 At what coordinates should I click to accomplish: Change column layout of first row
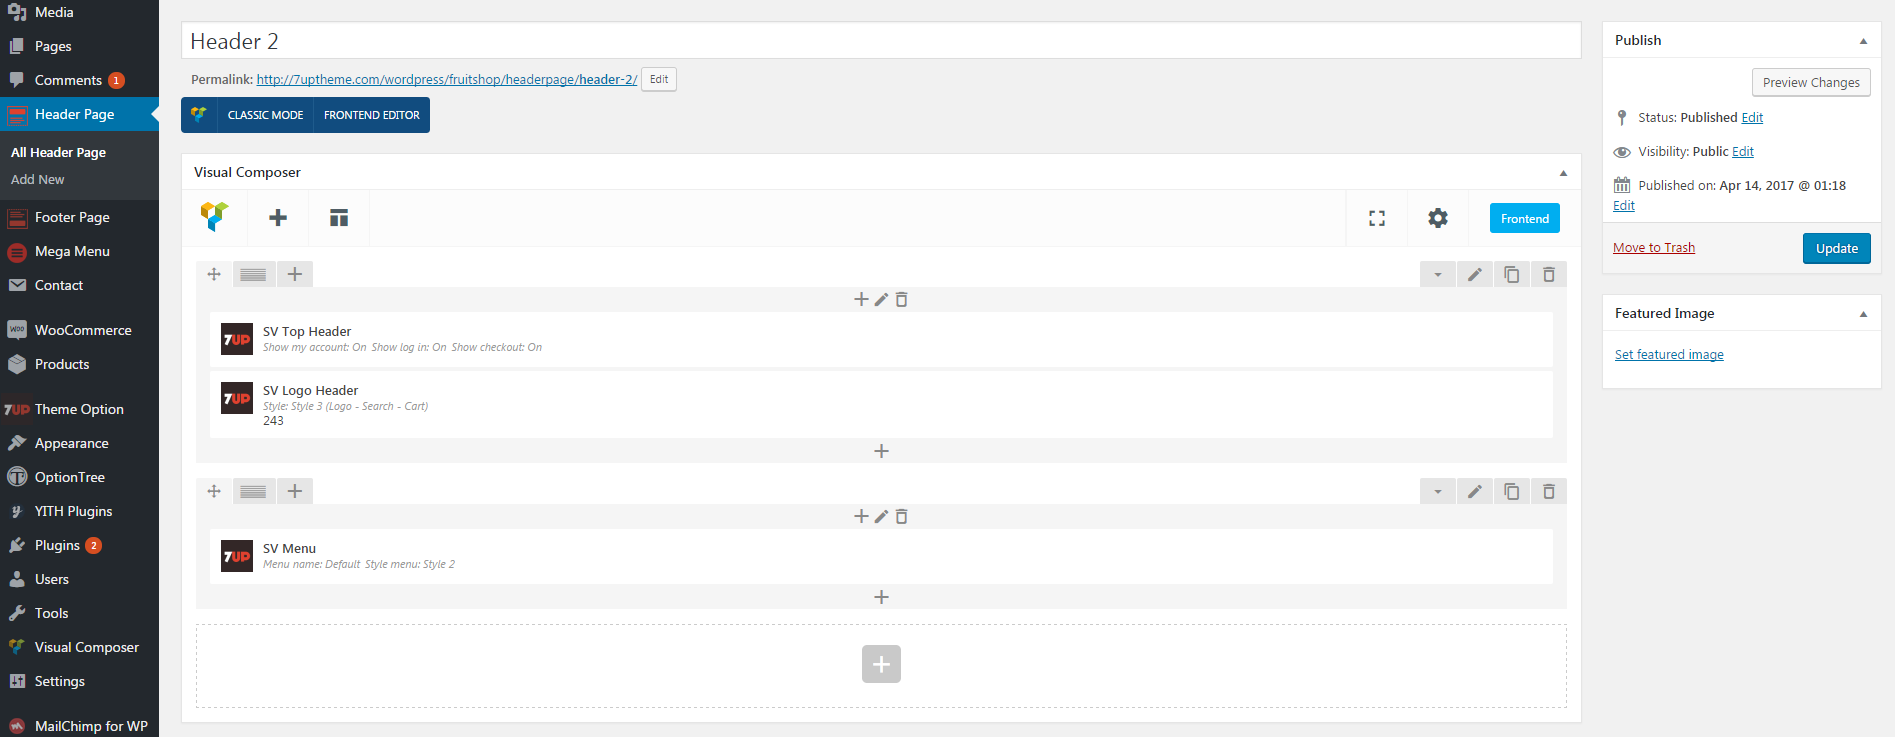point(254,274)
